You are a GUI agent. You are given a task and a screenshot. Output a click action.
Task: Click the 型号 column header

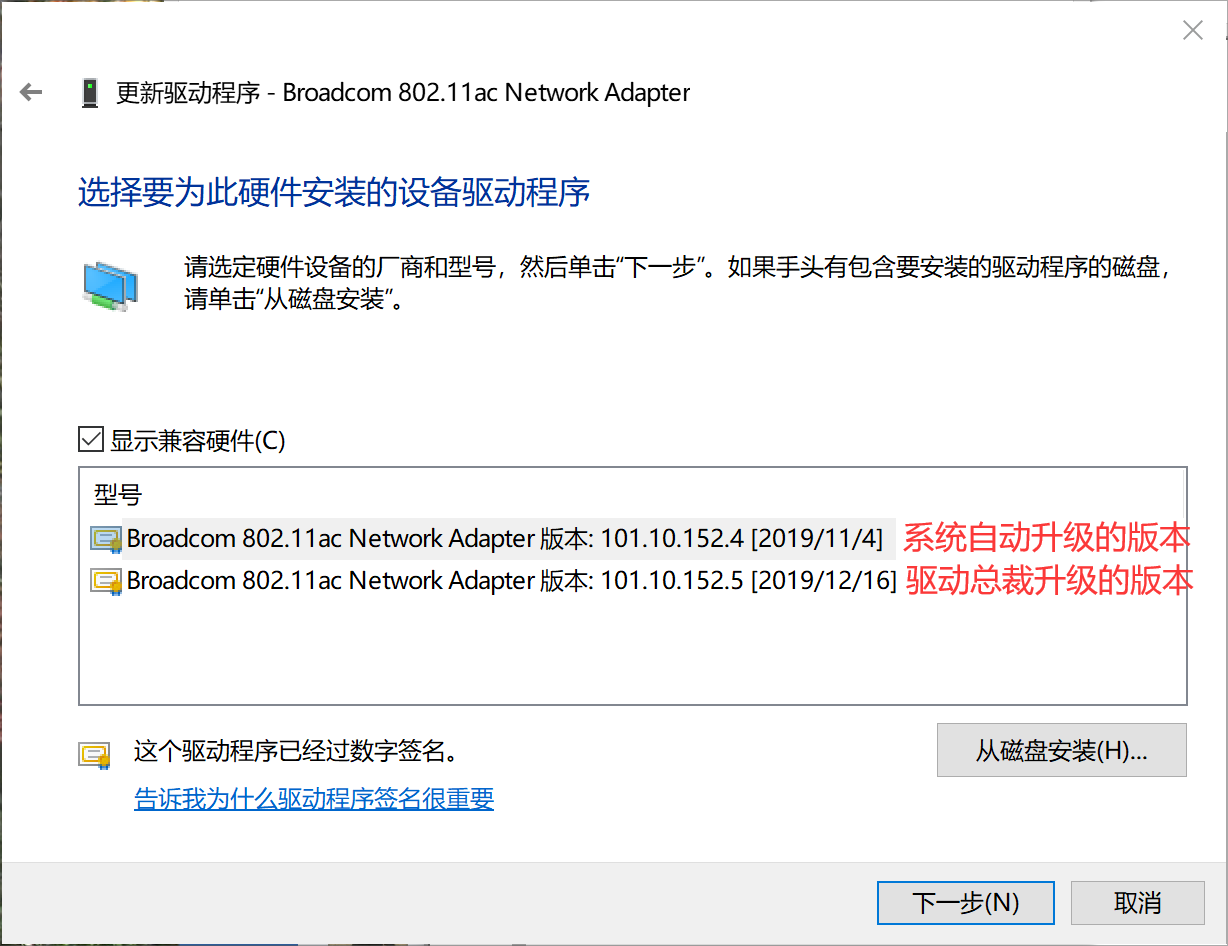tap(118, 494)
